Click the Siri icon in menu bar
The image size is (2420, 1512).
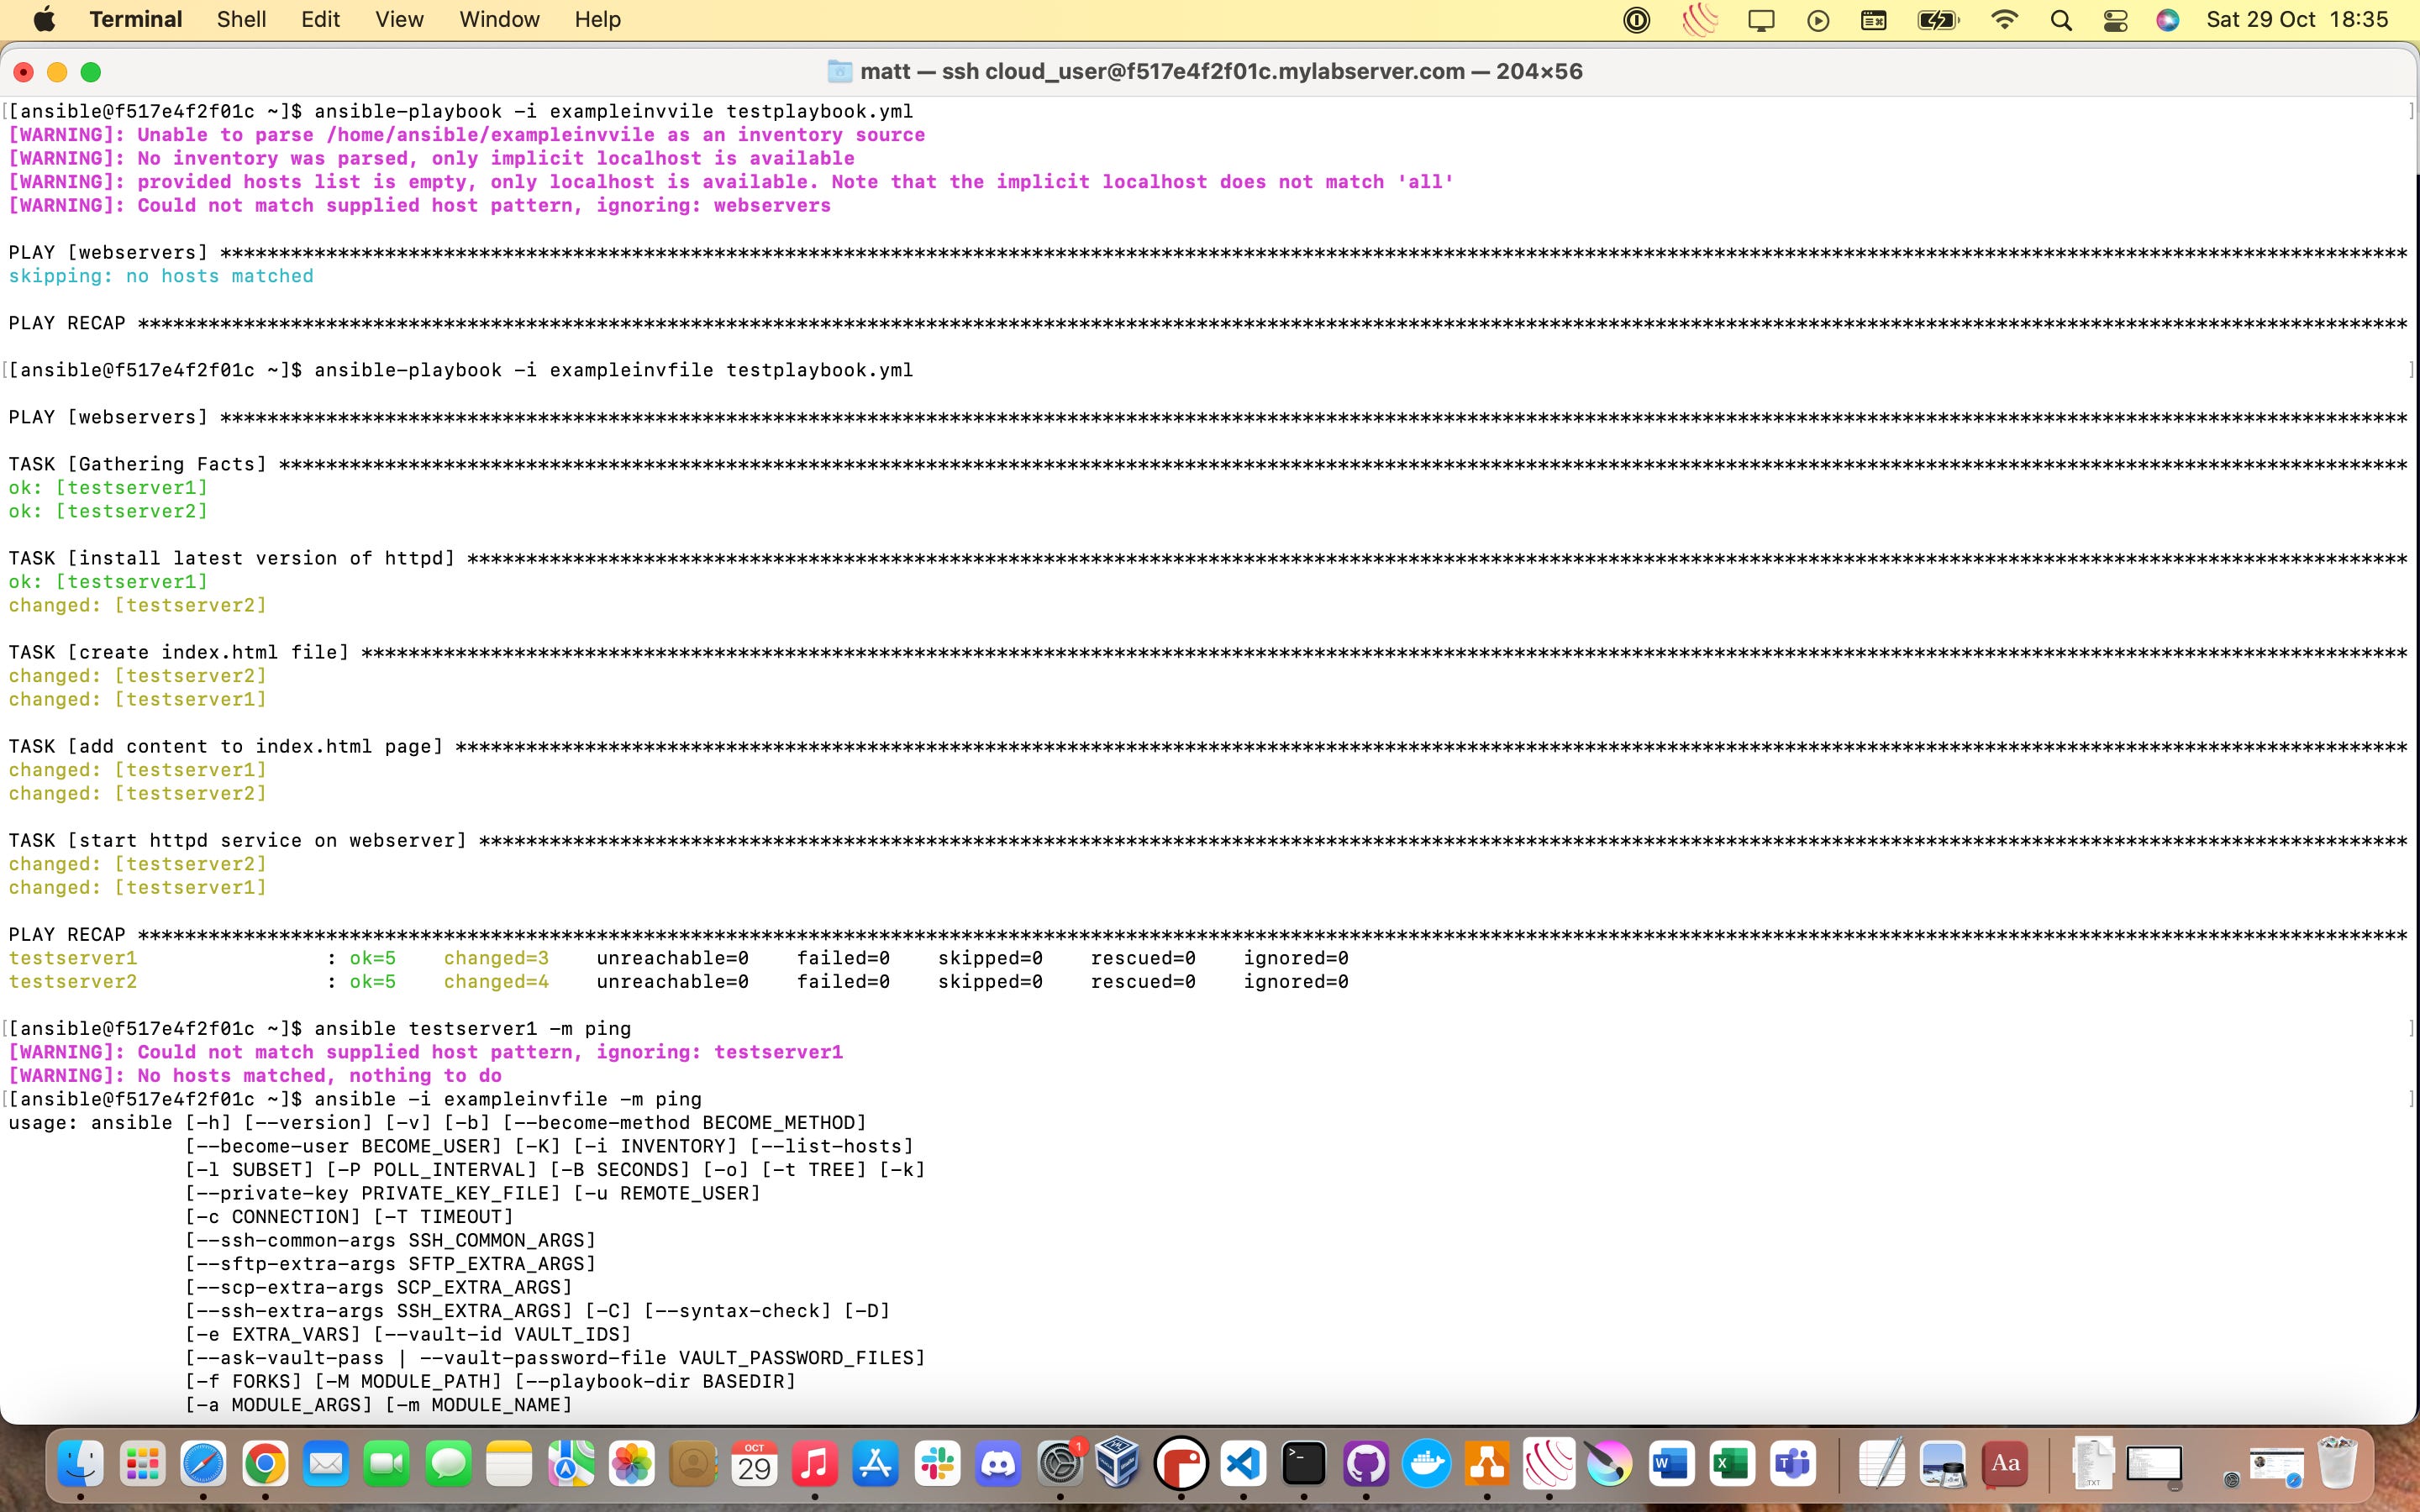coord(2167,20)
